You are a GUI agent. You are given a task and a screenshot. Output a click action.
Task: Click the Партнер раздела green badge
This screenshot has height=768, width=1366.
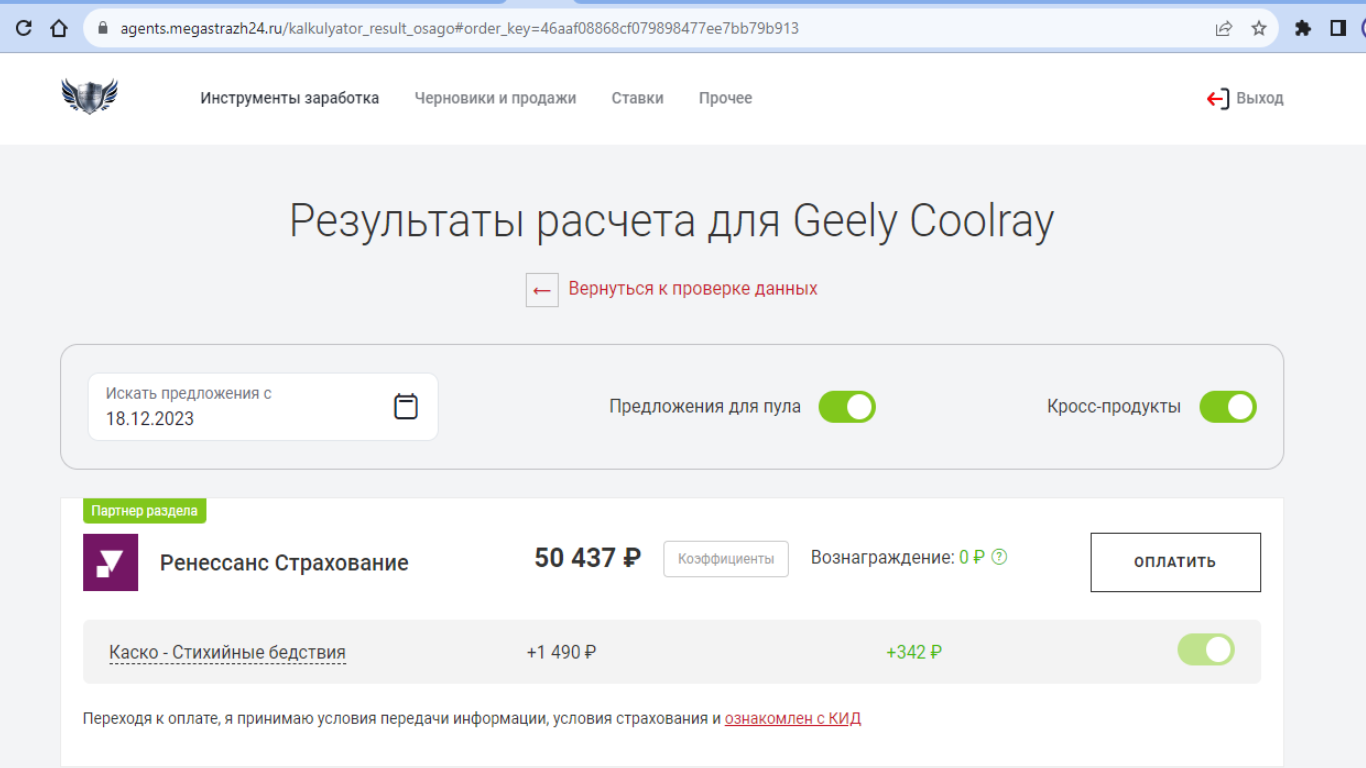pyautogui.click(x=144, y=511)
